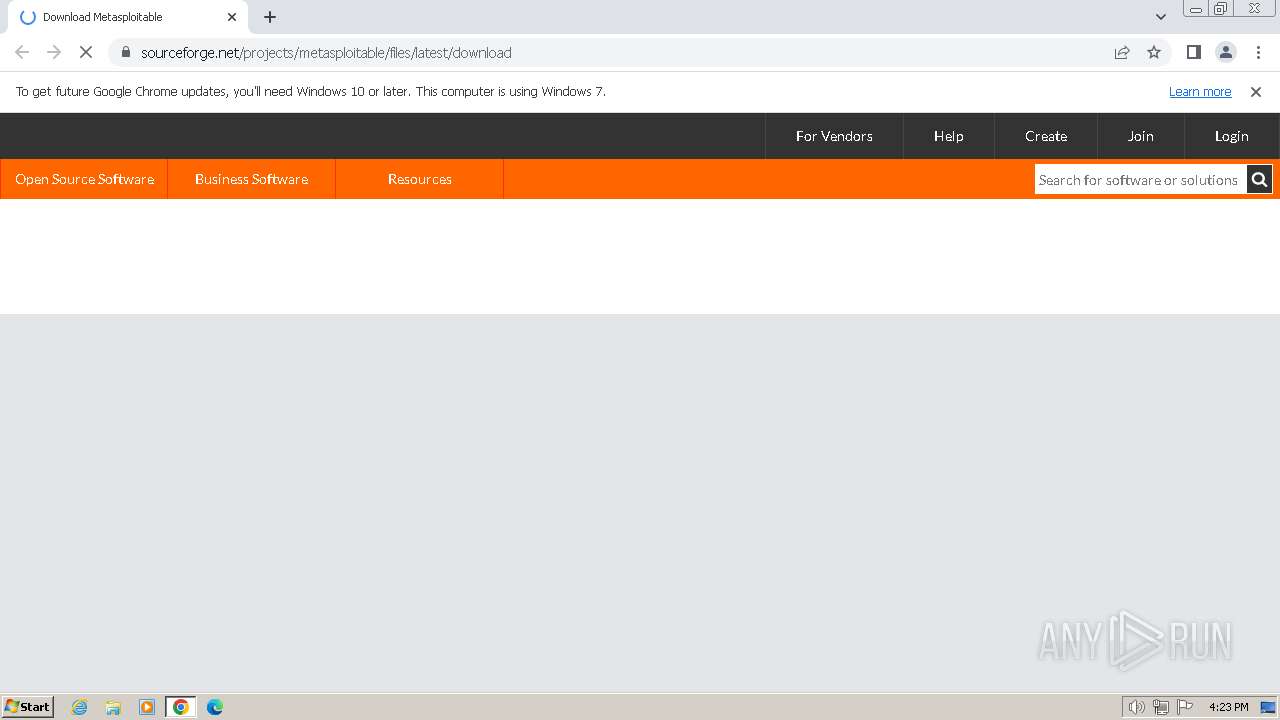
Task: Open the Chrome three-dot menu
Action: coord(1258,52)
